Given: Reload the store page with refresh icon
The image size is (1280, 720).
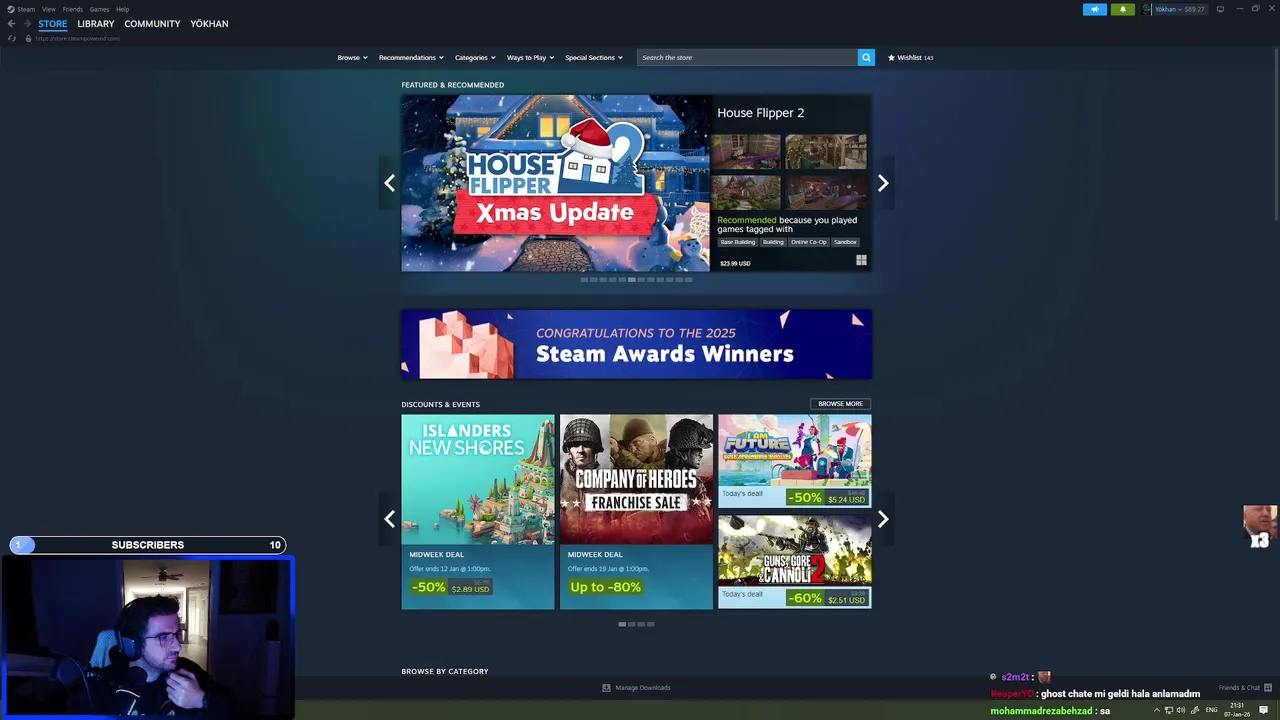Looking at the screenshot, I should pyautogui.click(x=12, y=38).
